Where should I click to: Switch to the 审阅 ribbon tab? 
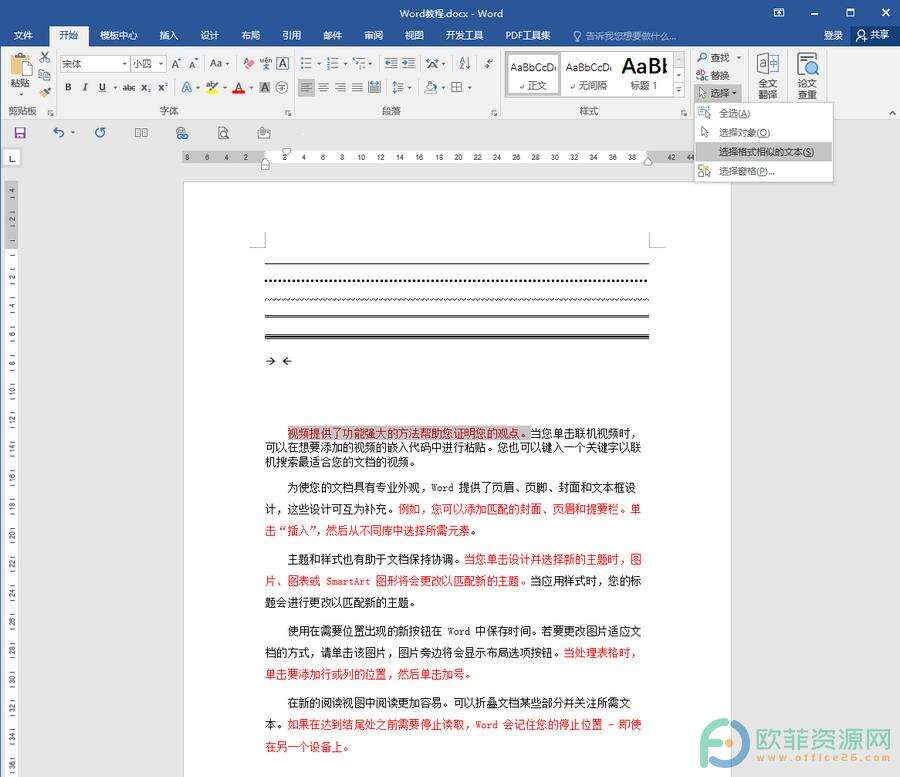[373, 36]
